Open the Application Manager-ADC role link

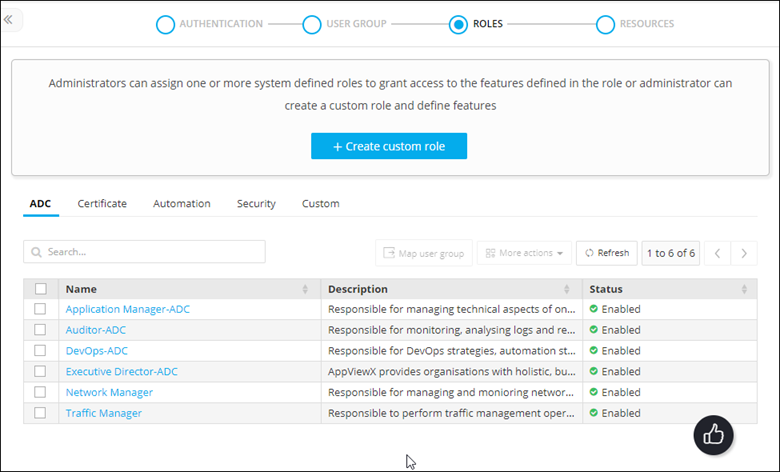tap(128, 309)
